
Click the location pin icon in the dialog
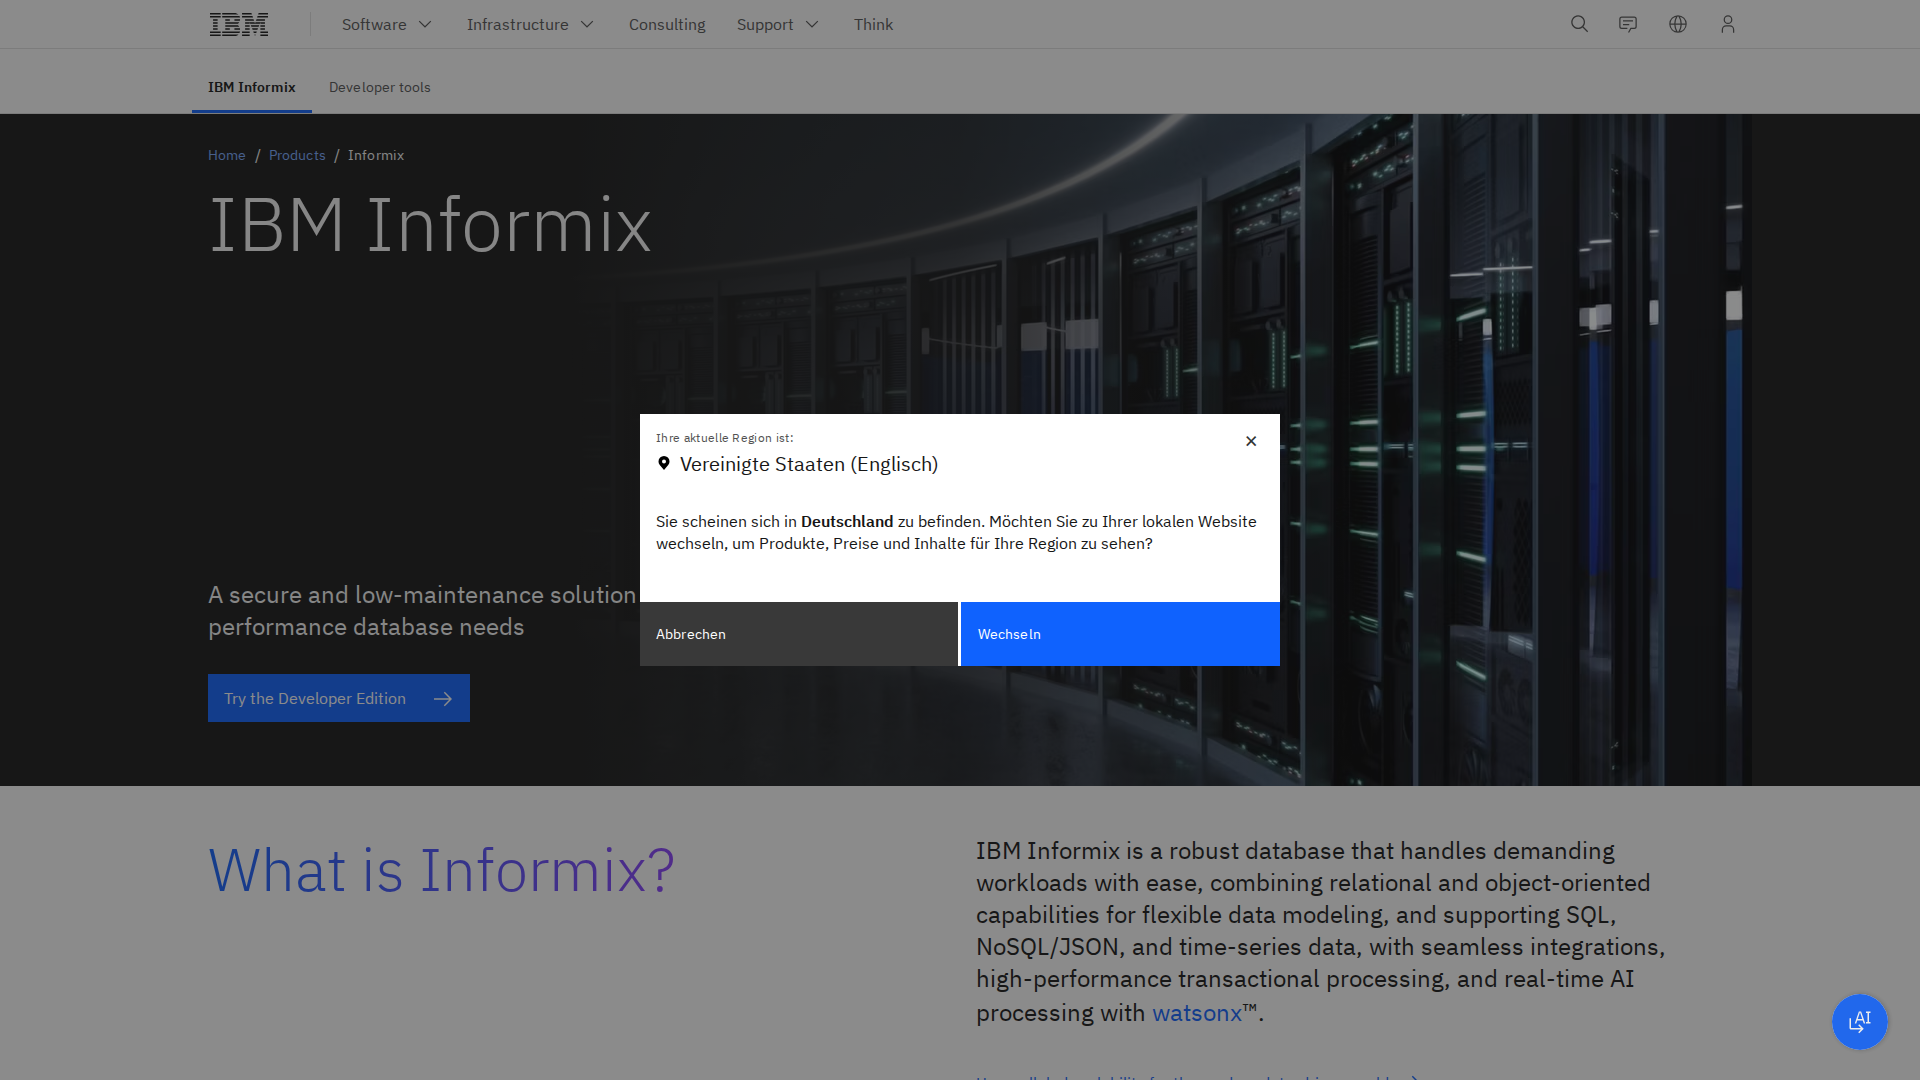[x=663, y=463]
